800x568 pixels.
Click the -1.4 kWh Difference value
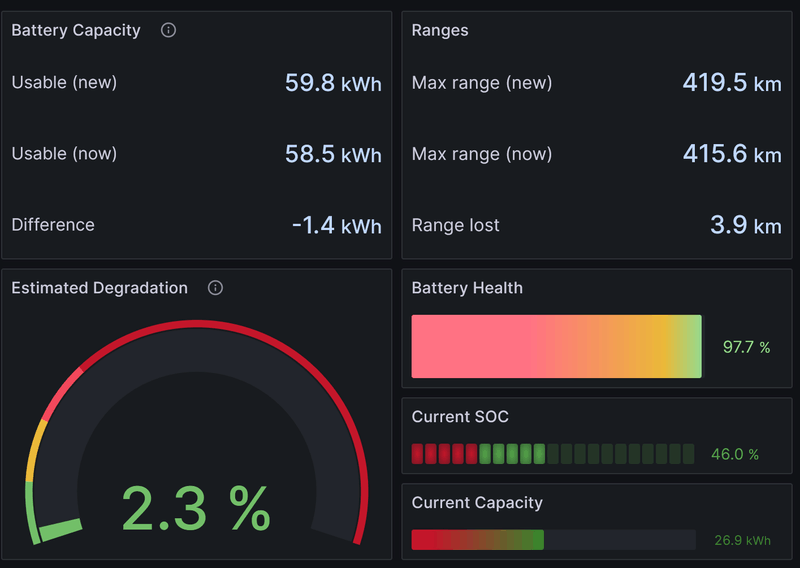pyautogui.click(x=336, y=225)
